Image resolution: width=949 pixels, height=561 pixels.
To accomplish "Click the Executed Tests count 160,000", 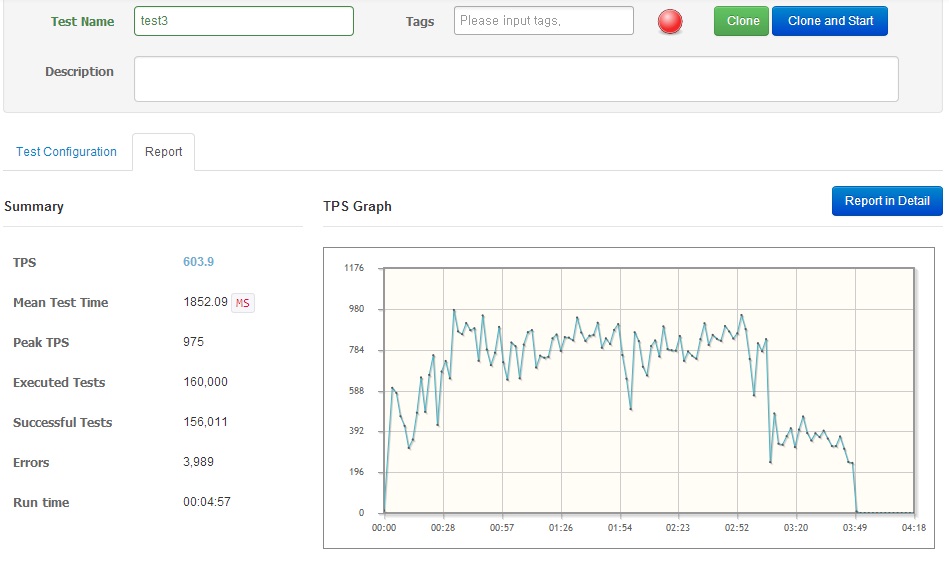I will [205, 382].
